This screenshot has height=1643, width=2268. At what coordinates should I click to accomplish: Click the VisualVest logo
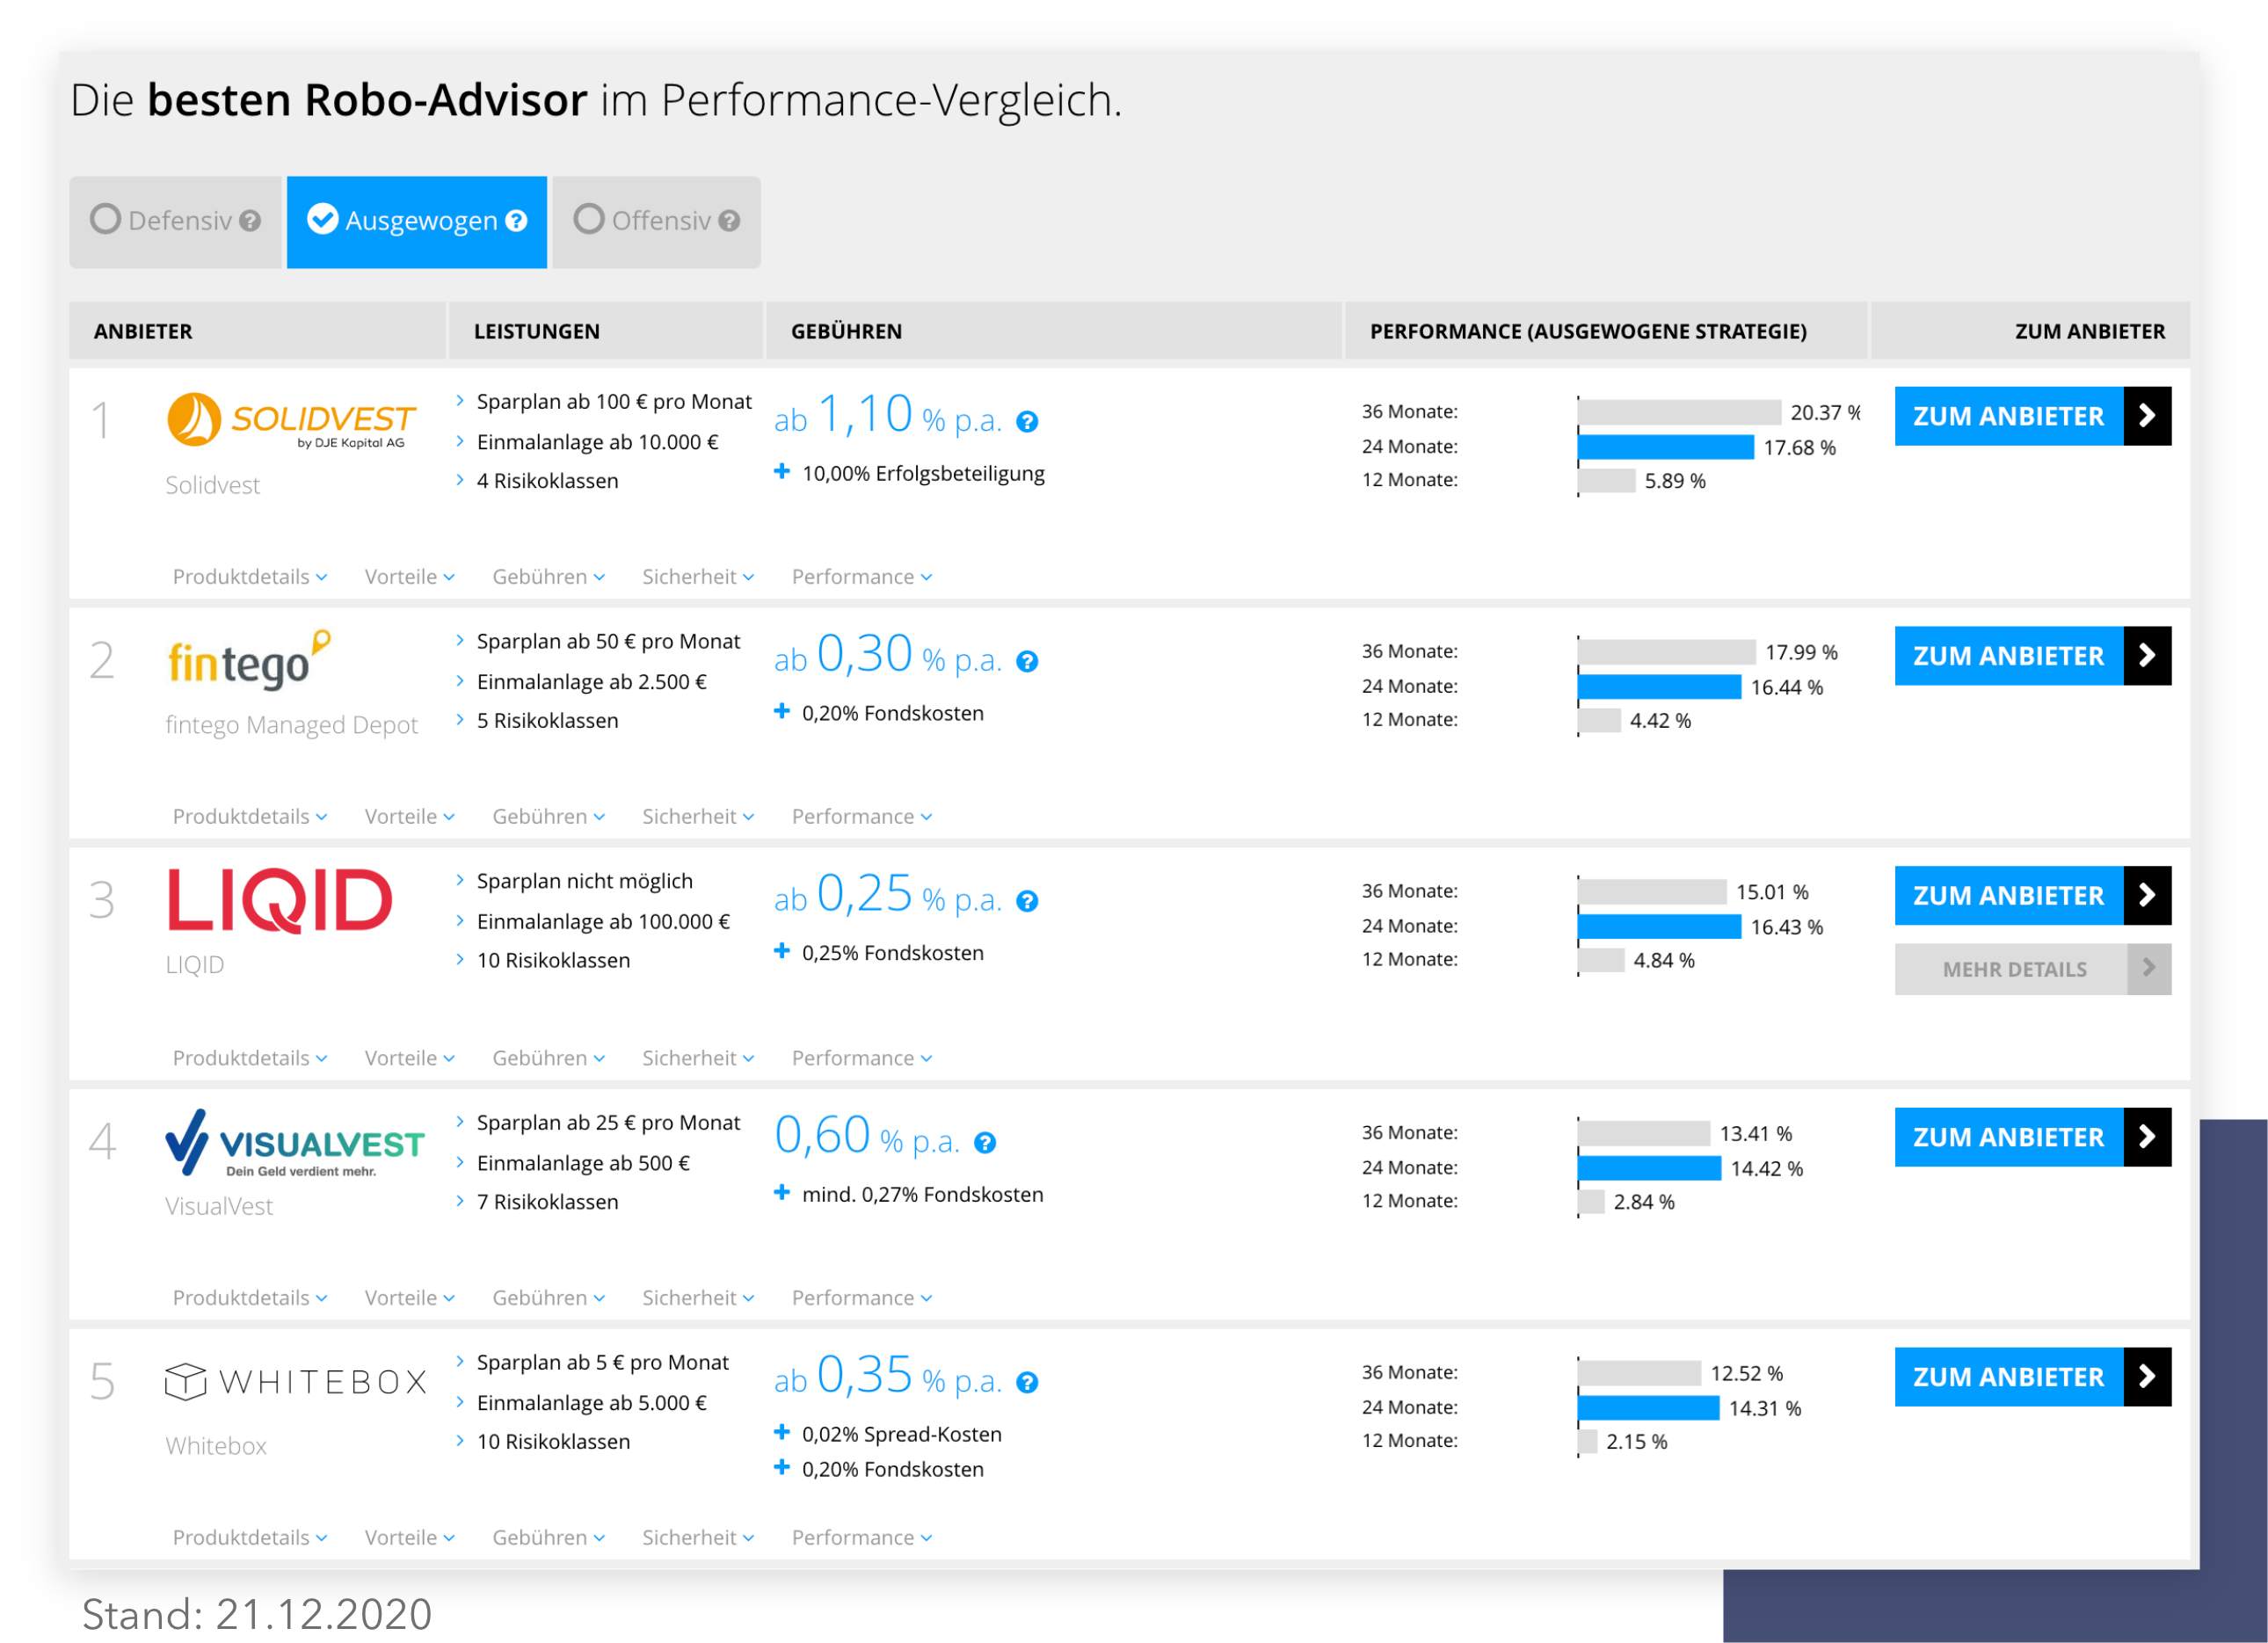pos(295,1143)
